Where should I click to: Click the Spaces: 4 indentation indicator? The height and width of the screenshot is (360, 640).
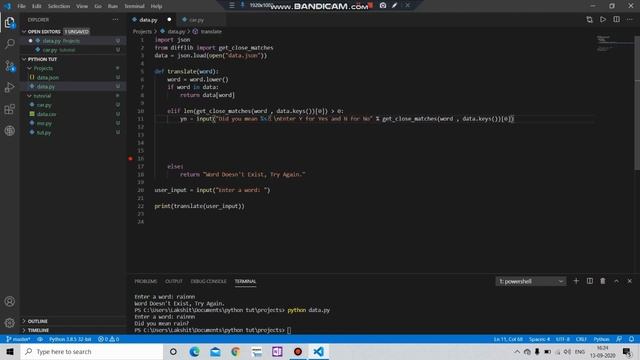click(x=539, y=339)
